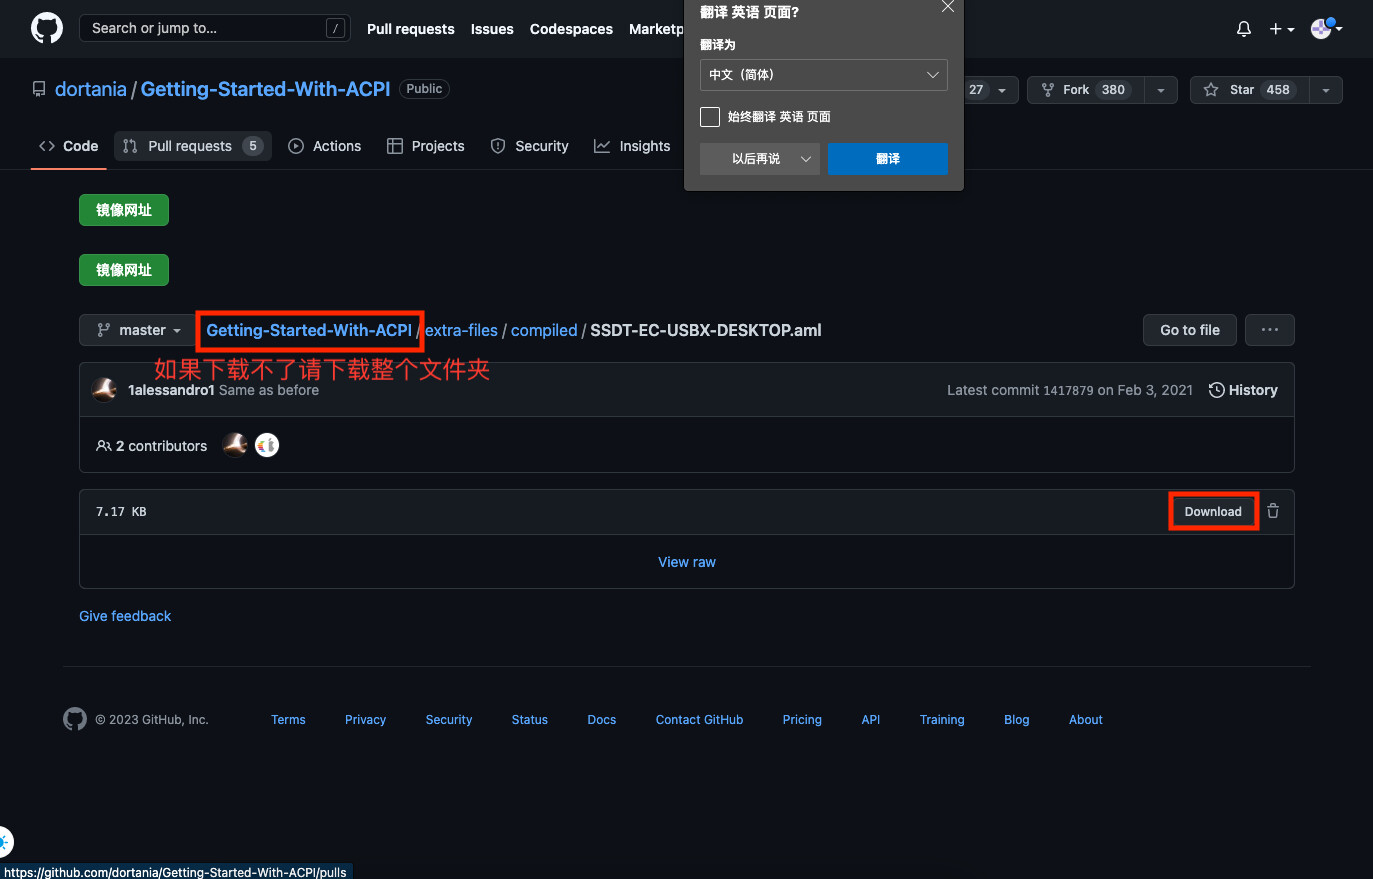The height and width of the screenshot is (879, 1373).
Task: Switch to the Security tab
Action: point(530,146)
